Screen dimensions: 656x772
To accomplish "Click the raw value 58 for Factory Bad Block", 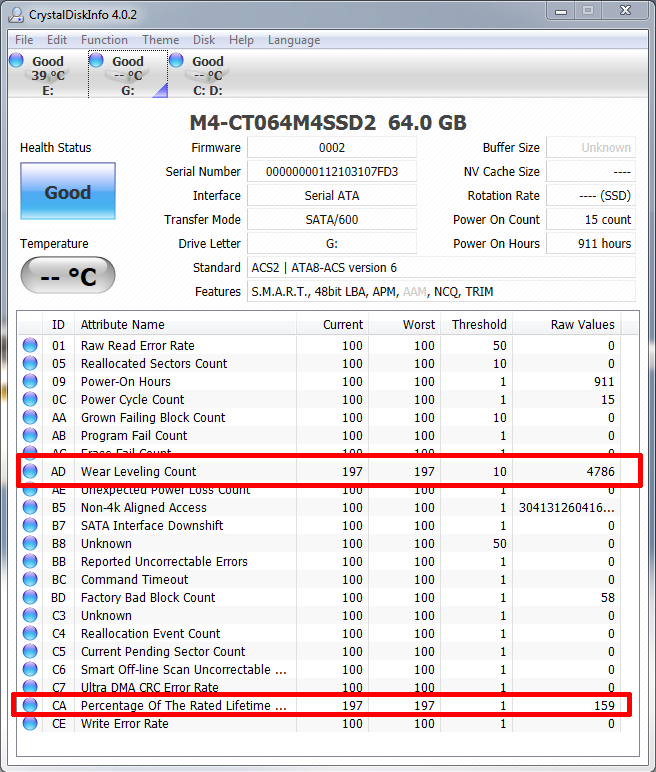I will [608, 598].
